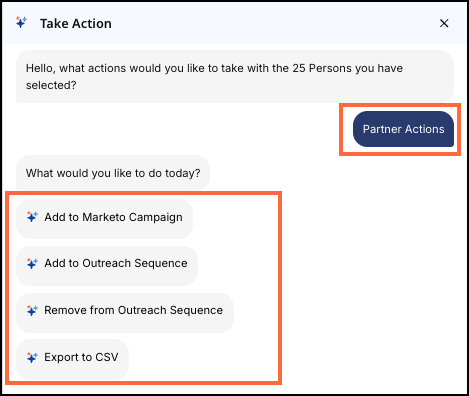
Task: Click the Take Action title text
Action: (76, 24)
